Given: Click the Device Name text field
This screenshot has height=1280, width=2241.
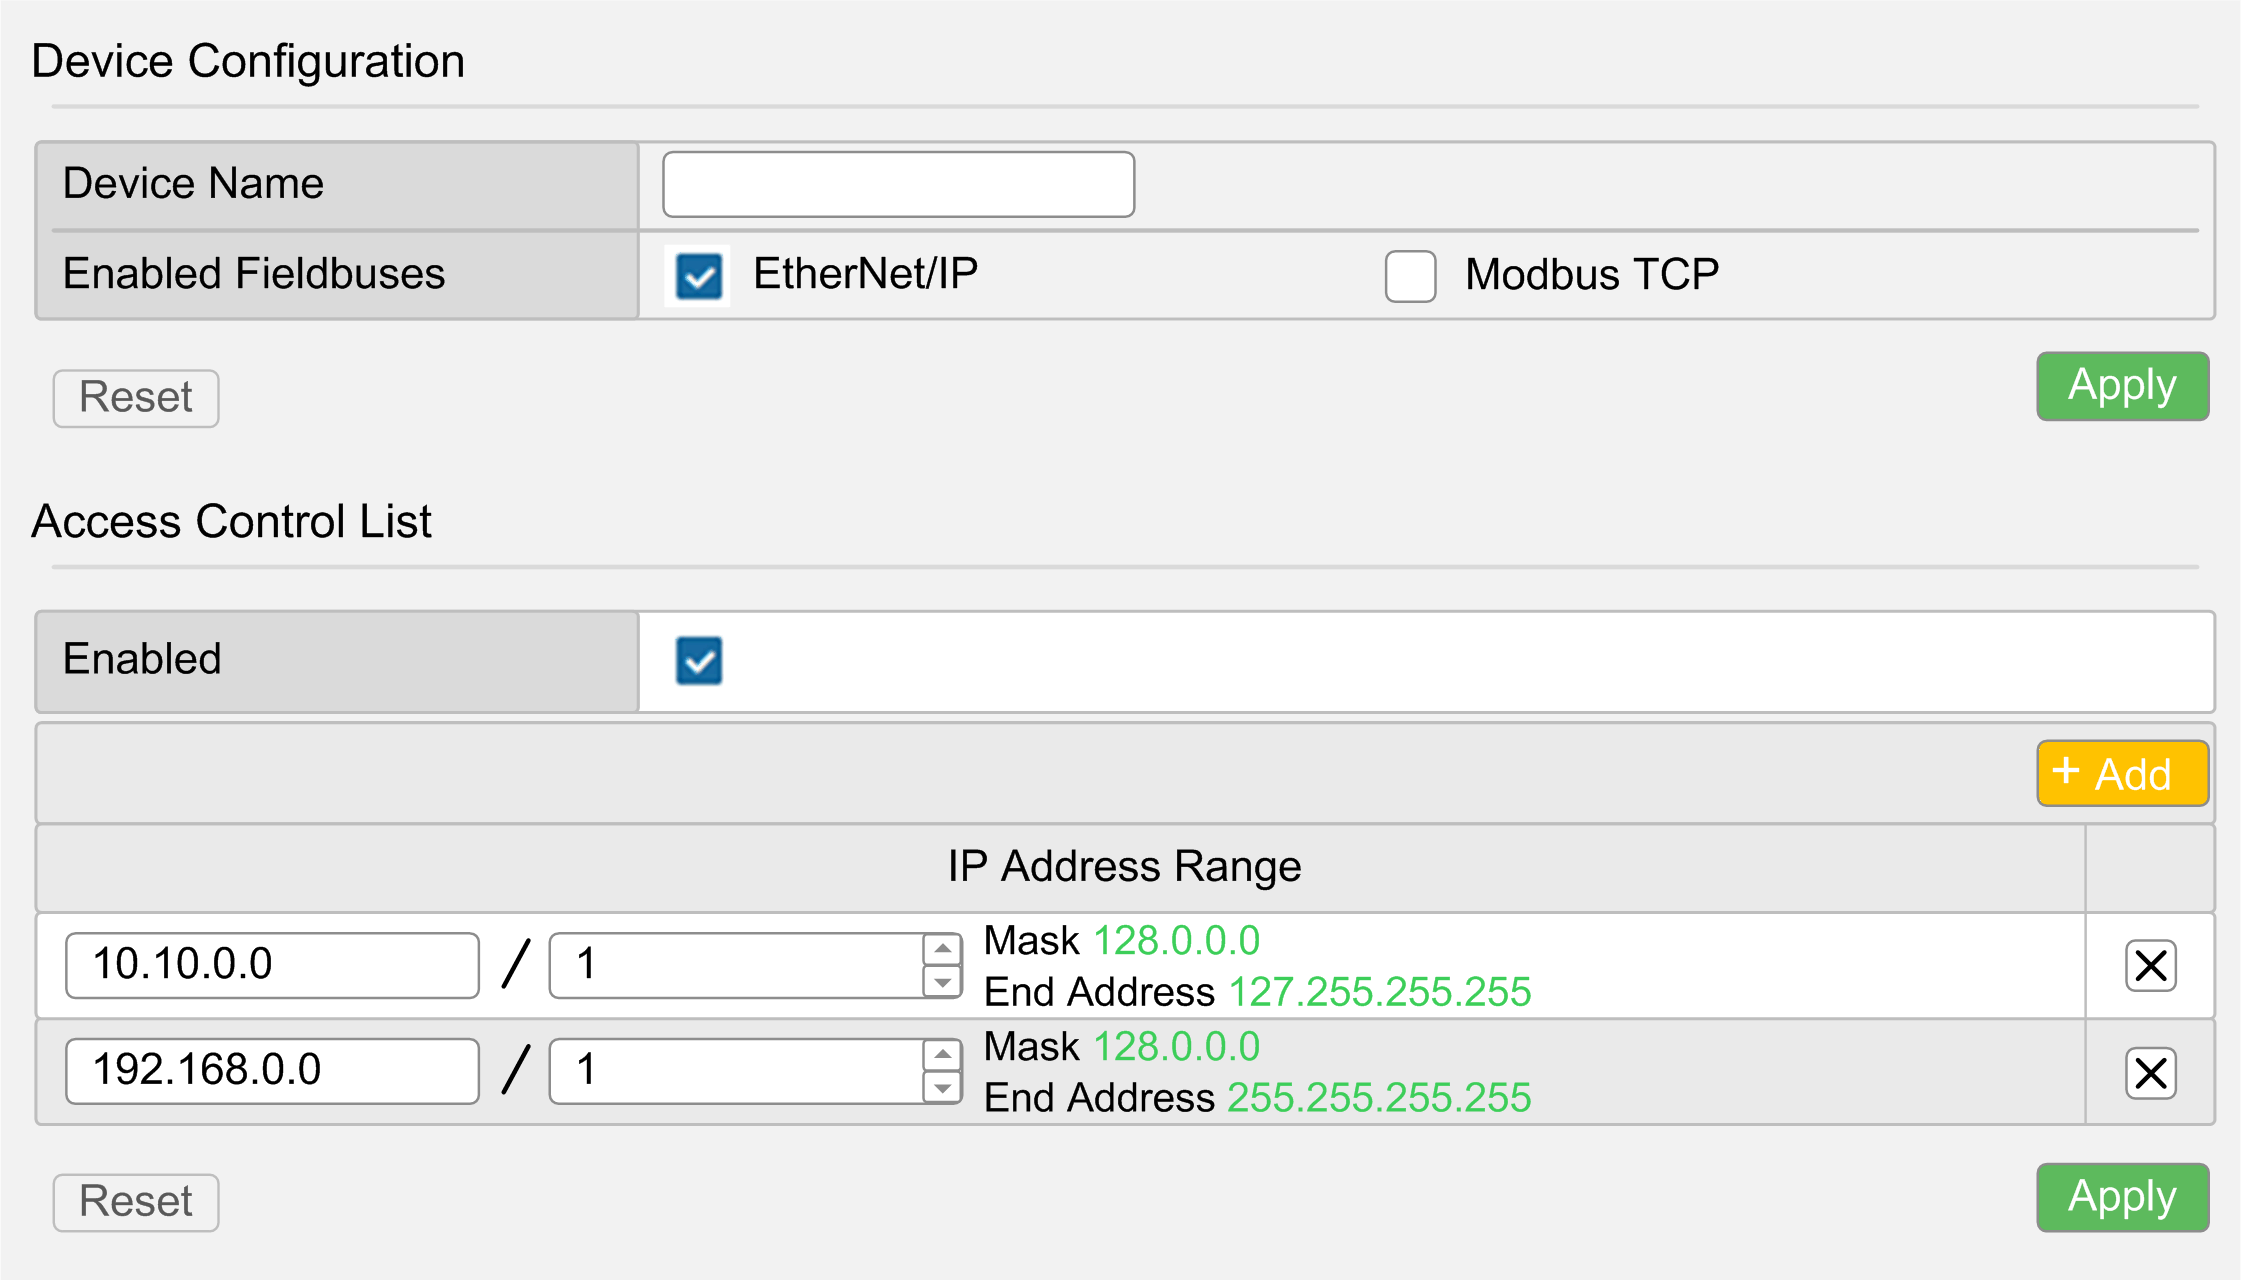Looking at the screenshot, I should [x=898, y=184].
